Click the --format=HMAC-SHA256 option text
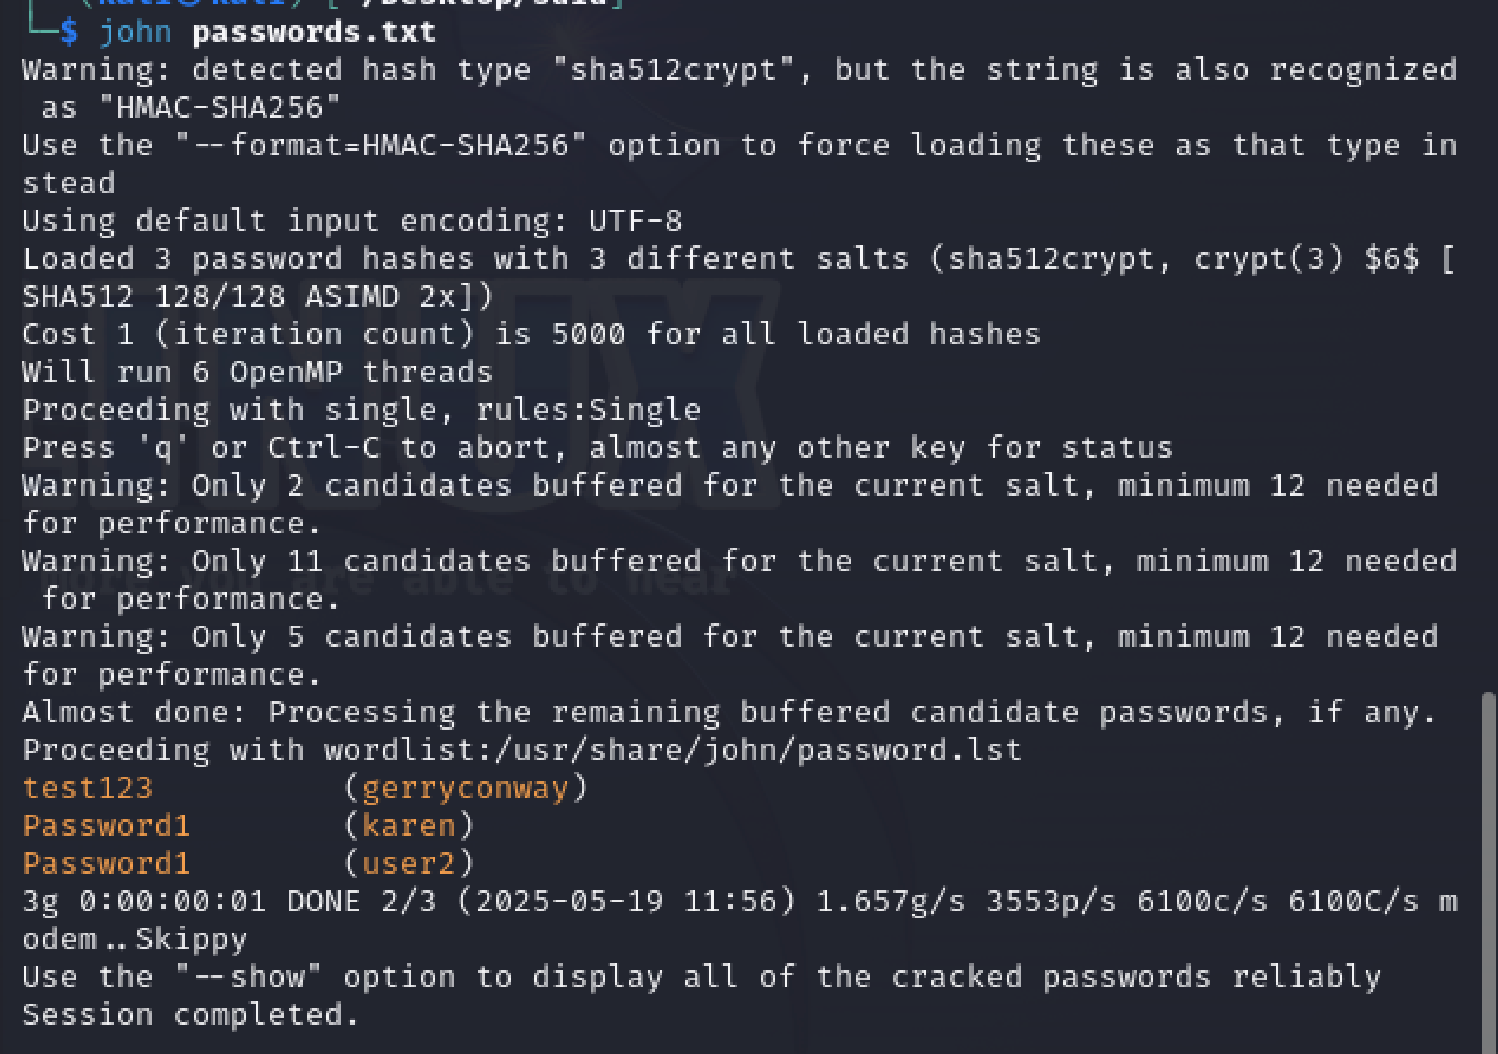The width and height of the screenshot is (1498, 1054). [x=381, y=145]
